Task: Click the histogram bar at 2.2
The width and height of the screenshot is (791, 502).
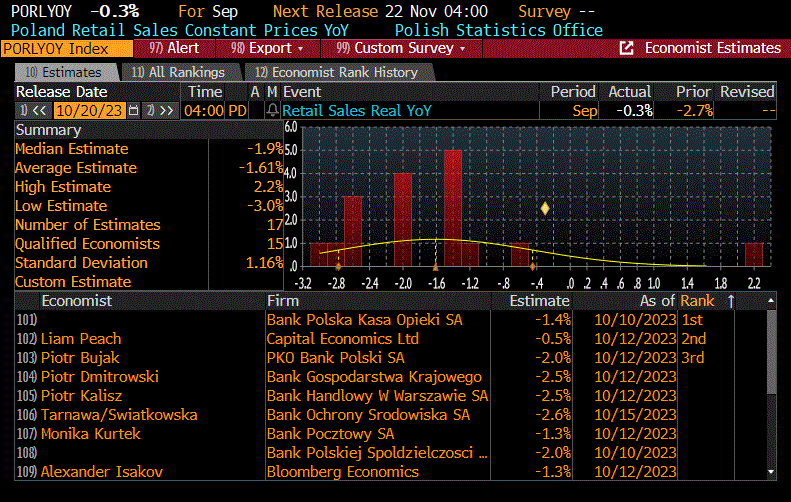Action: [754, 254]
